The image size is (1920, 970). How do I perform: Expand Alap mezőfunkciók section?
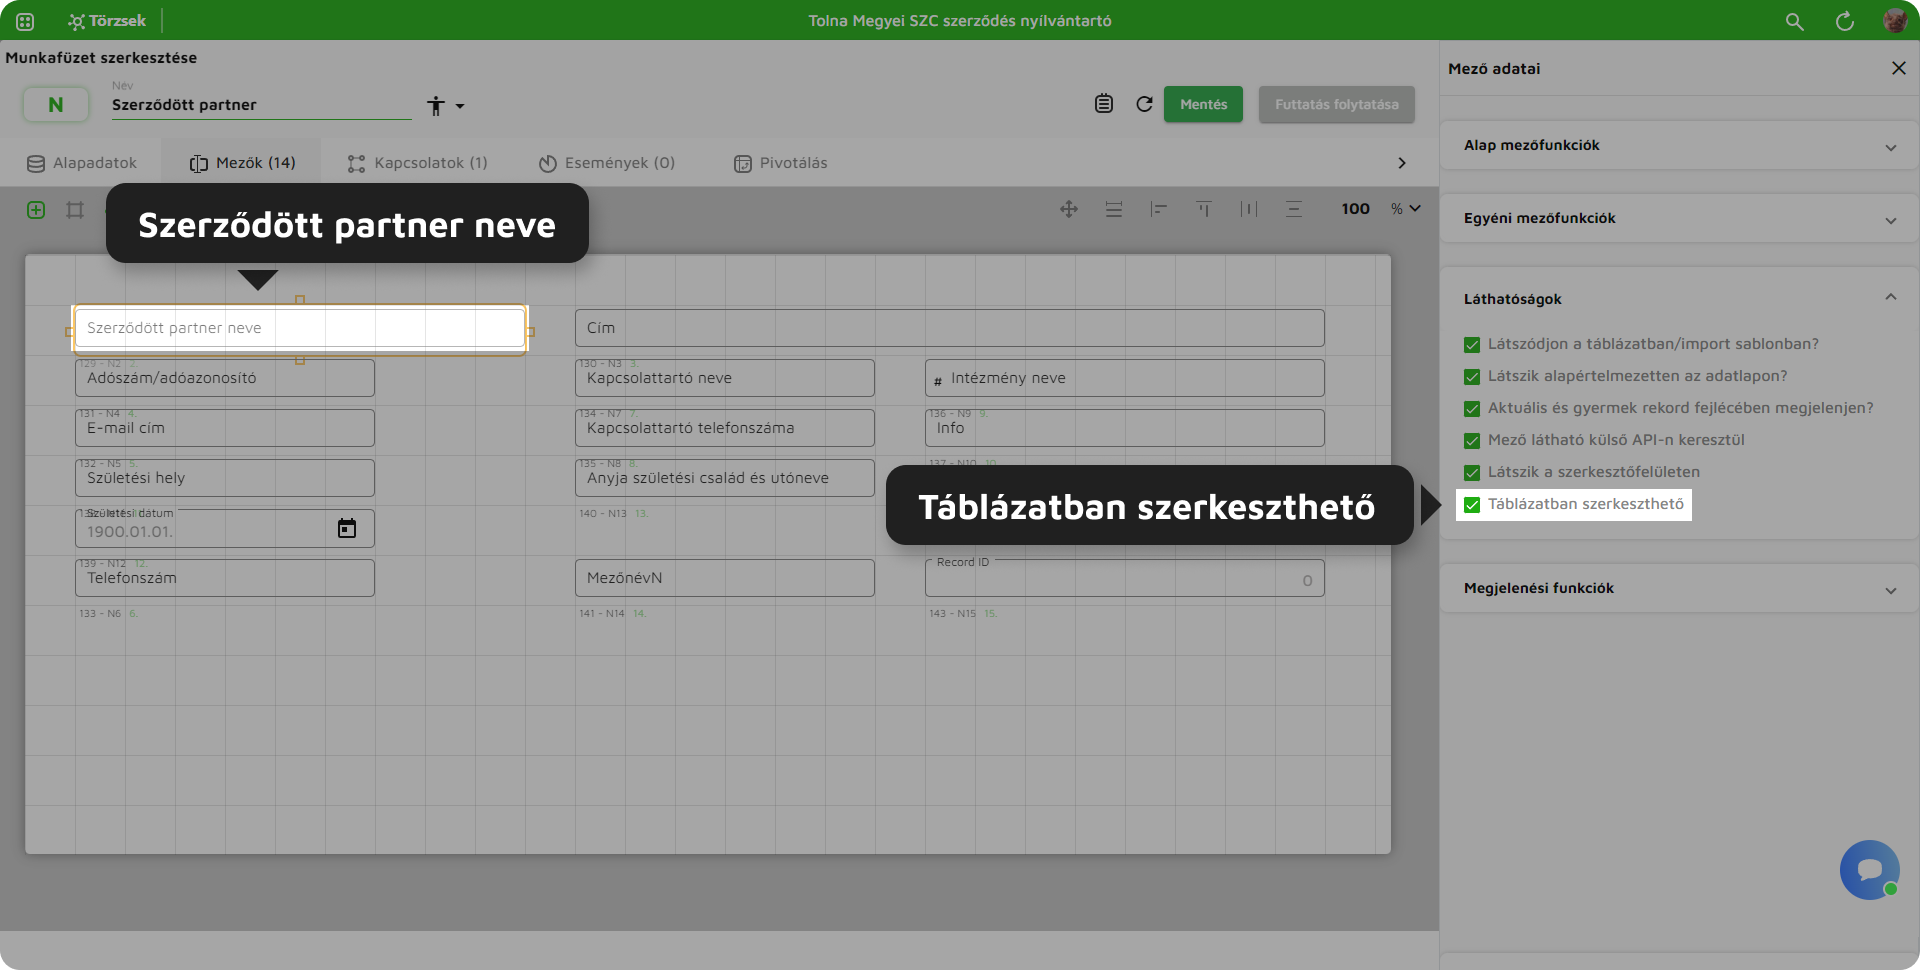1678,146
